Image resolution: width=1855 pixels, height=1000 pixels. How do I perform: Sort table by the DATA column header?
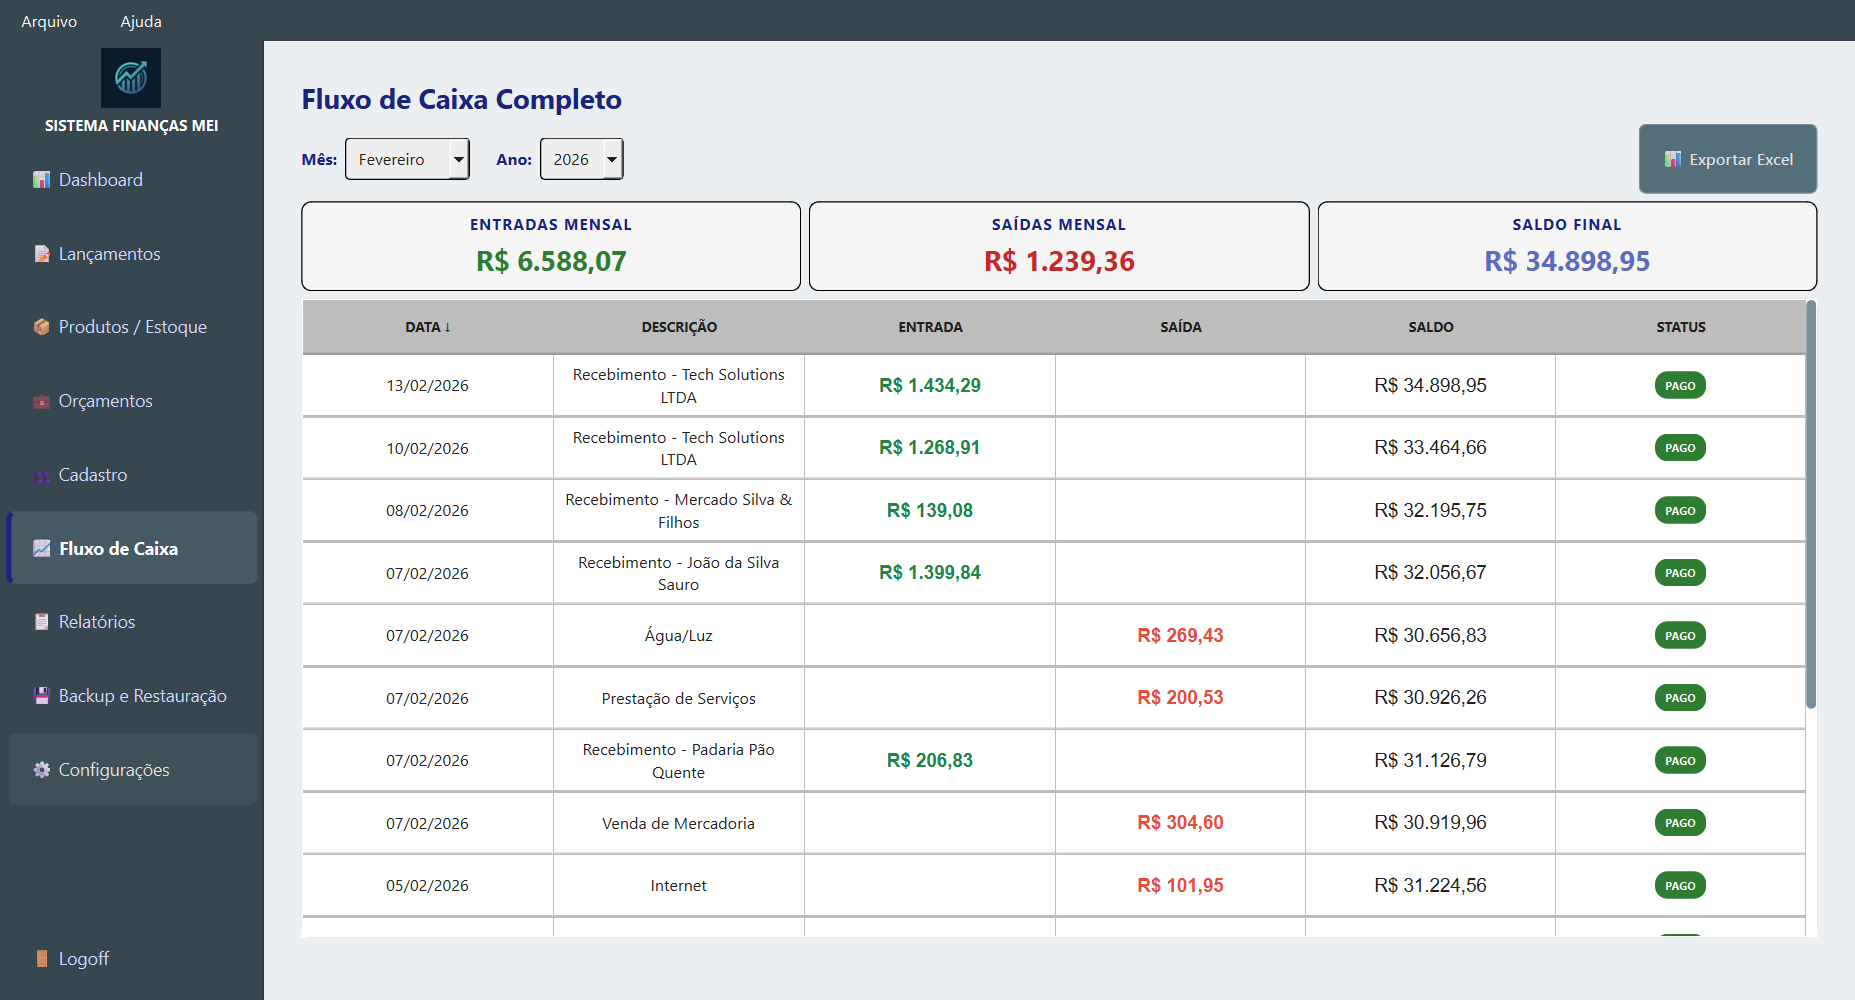pyautogui.click(x=428, y=327)
